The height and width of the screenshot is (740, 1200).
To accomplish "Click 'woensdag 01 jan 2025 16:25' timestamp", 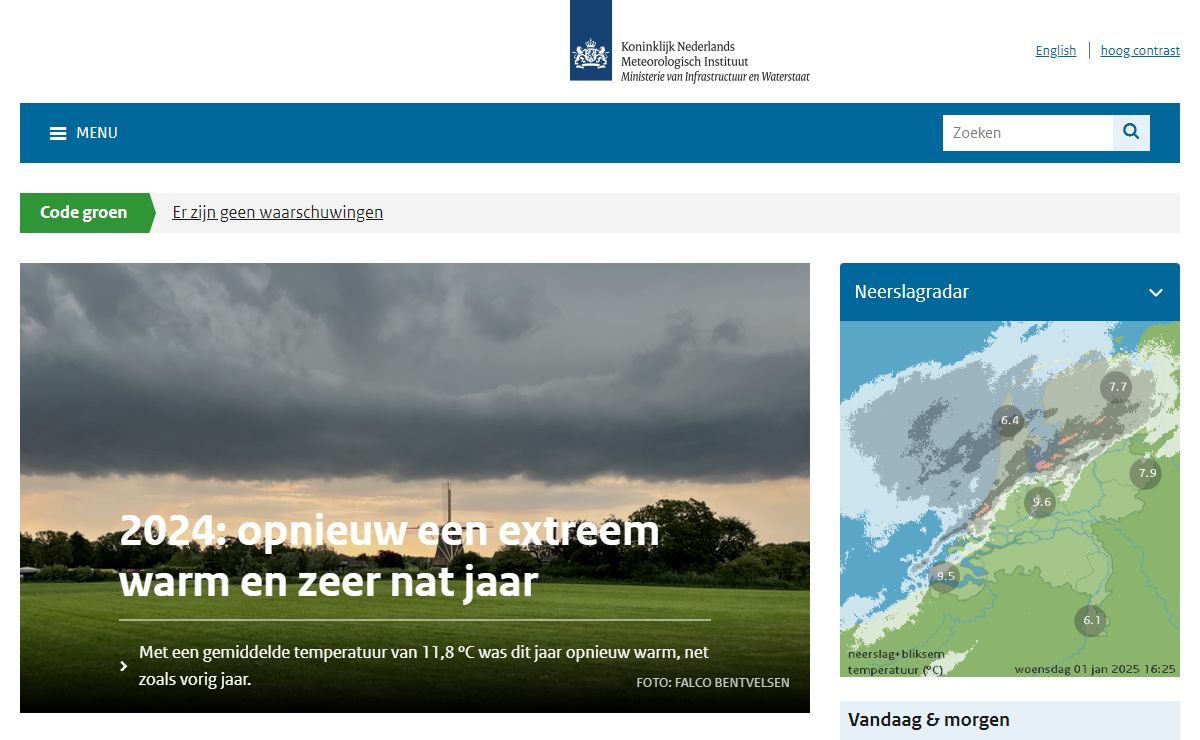I will tap(1095, 669).
